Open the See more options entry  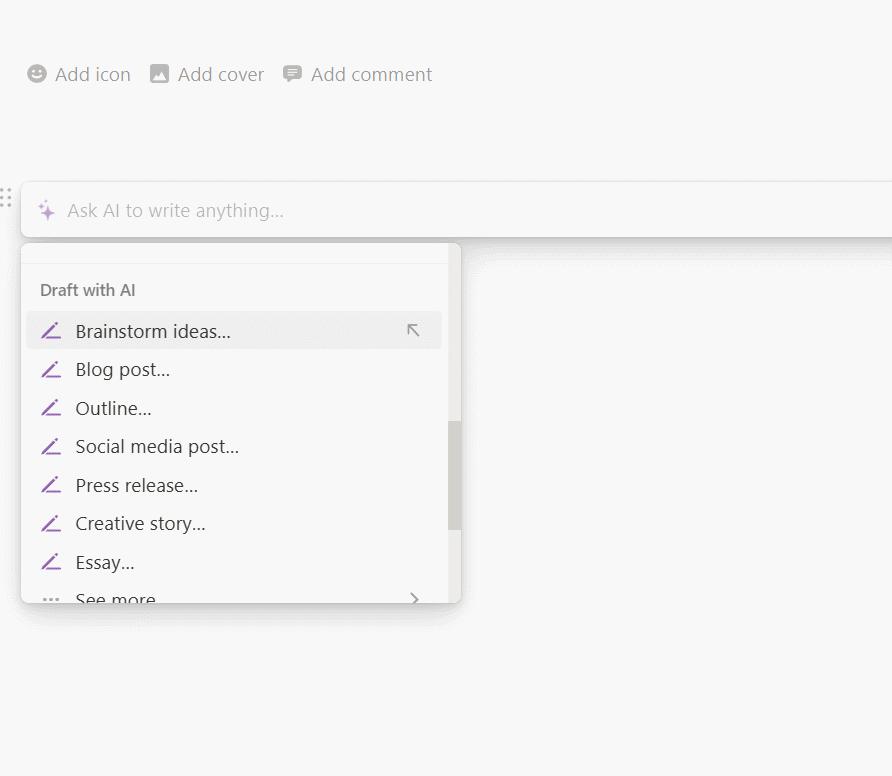pos(116,598)
